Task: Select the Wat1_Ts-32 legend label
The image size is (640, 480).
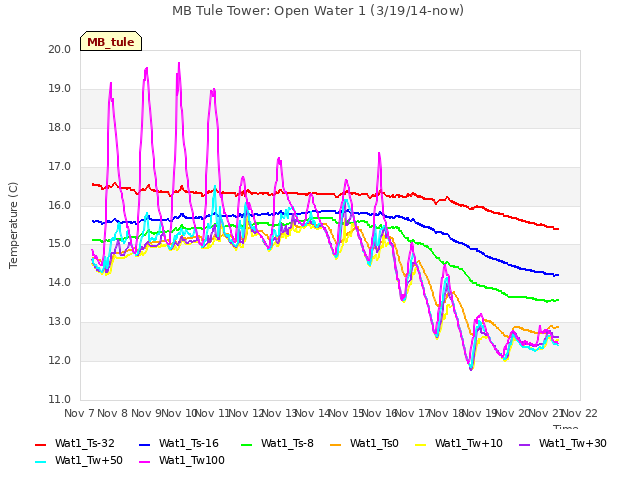Action: 84,443
